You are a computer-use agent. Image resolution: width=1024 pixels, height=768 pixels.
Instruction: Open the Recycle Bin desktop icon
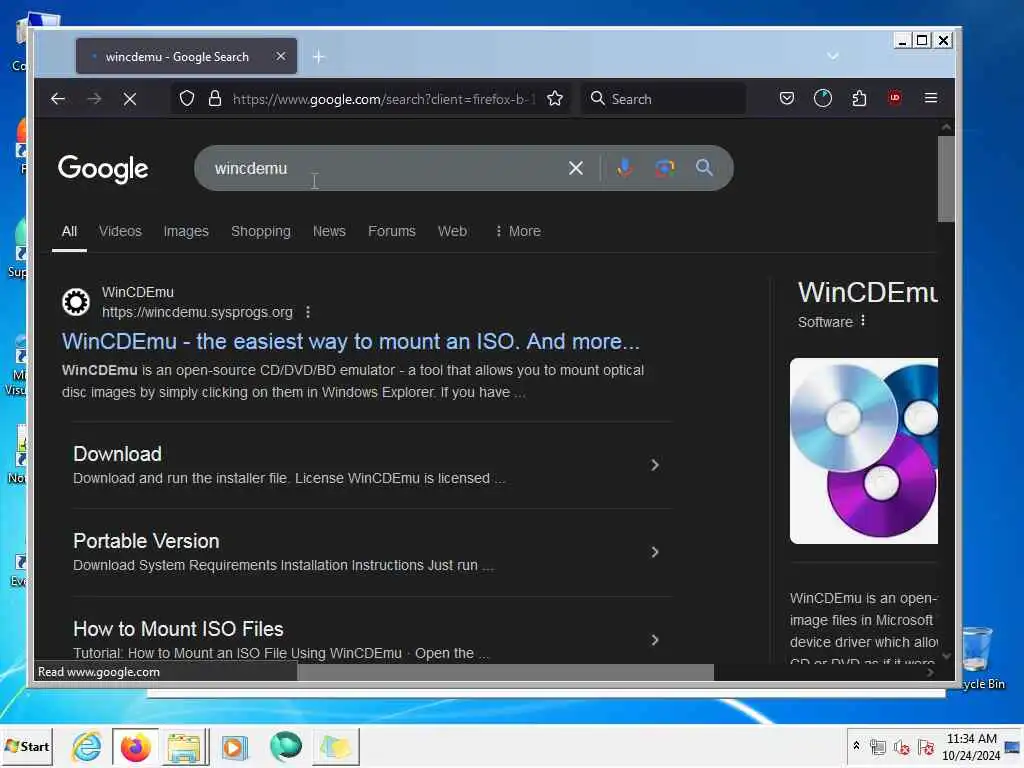[978, 657]
